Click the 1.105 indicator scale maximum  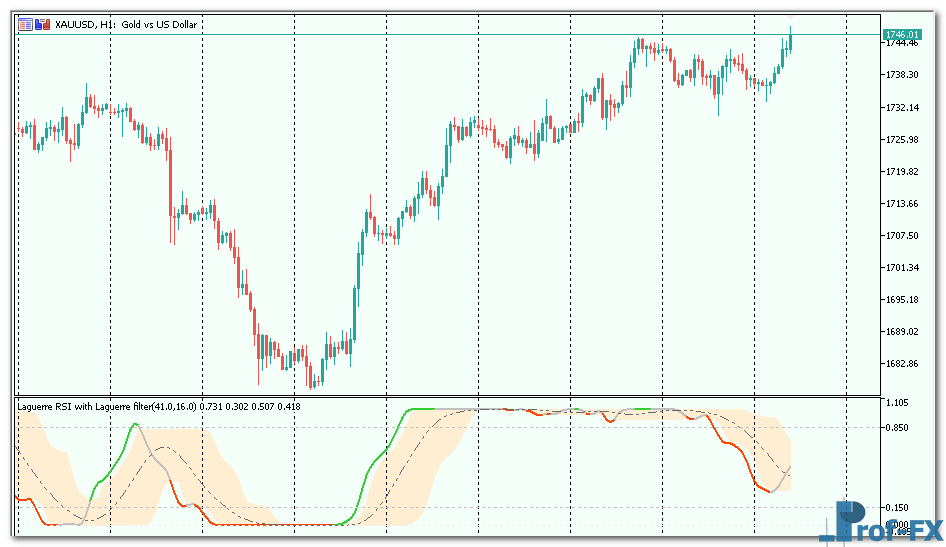coord(900,403)
